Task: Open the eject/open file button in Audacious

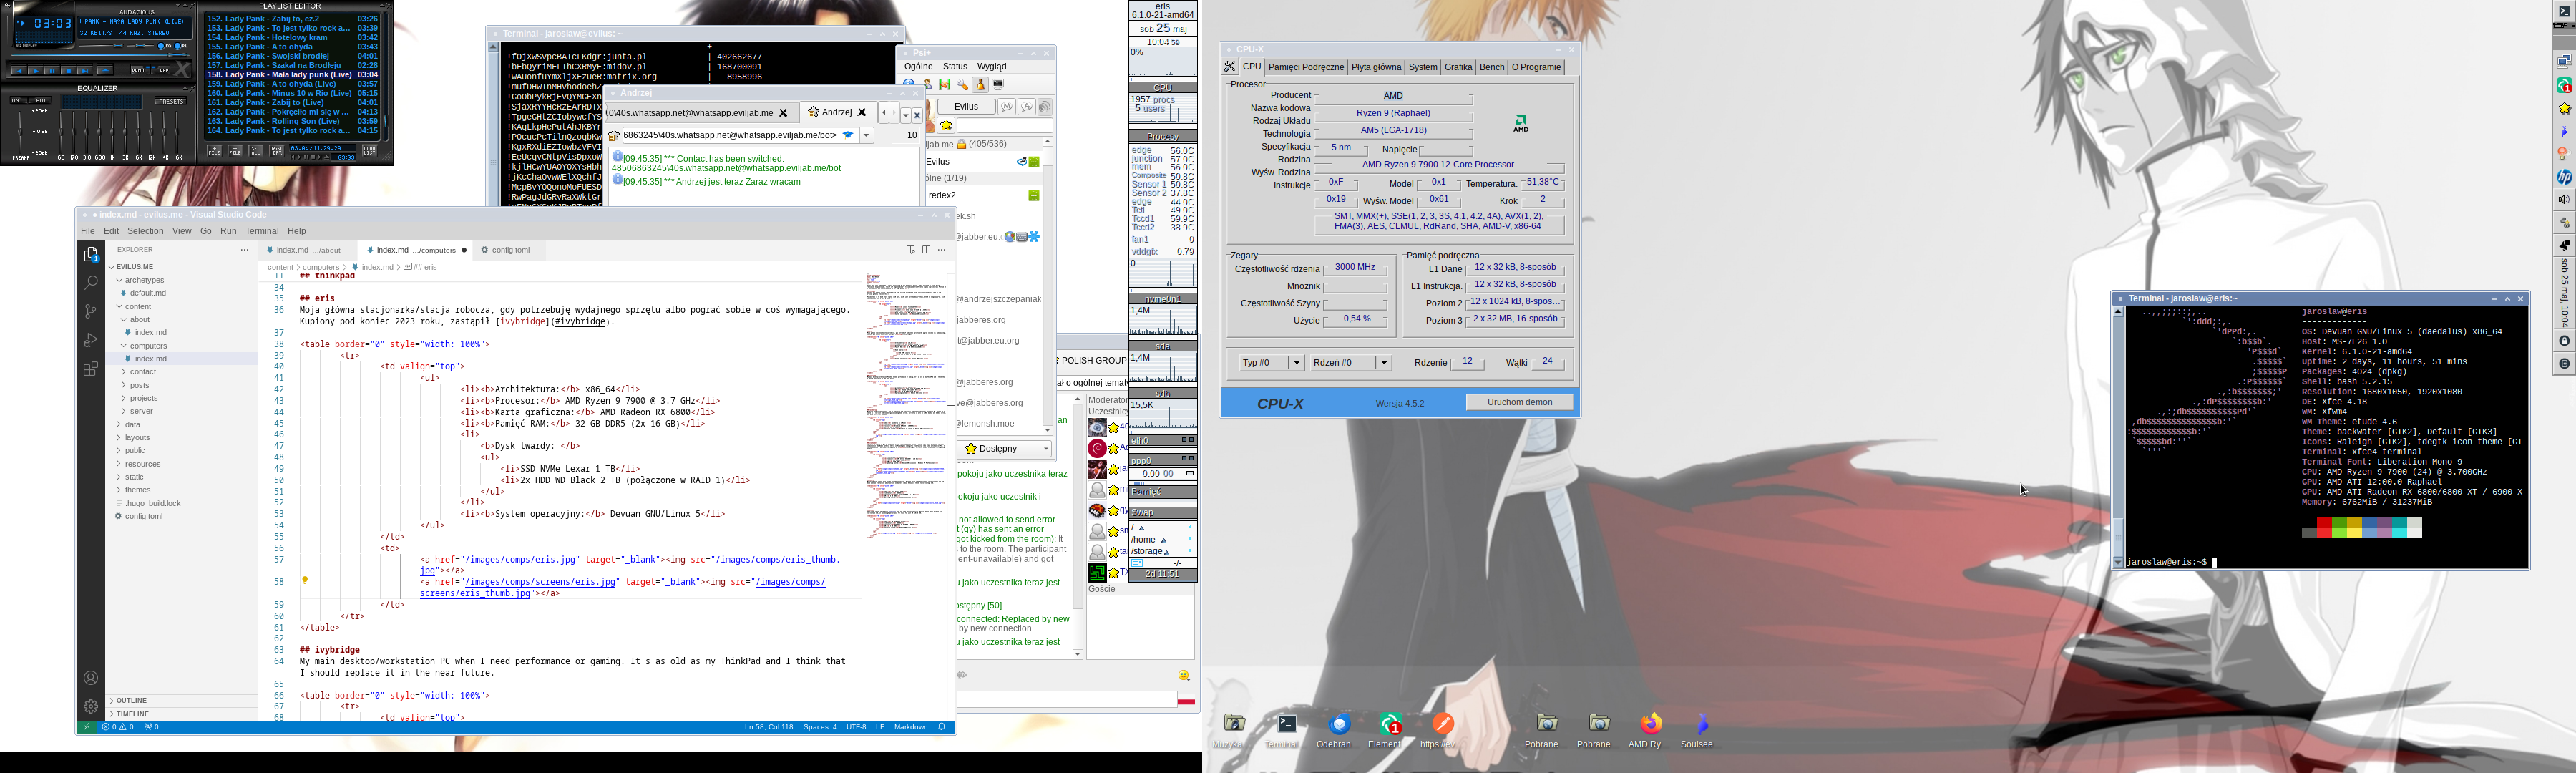Action: pyautogui.click(x=105, y=71)
